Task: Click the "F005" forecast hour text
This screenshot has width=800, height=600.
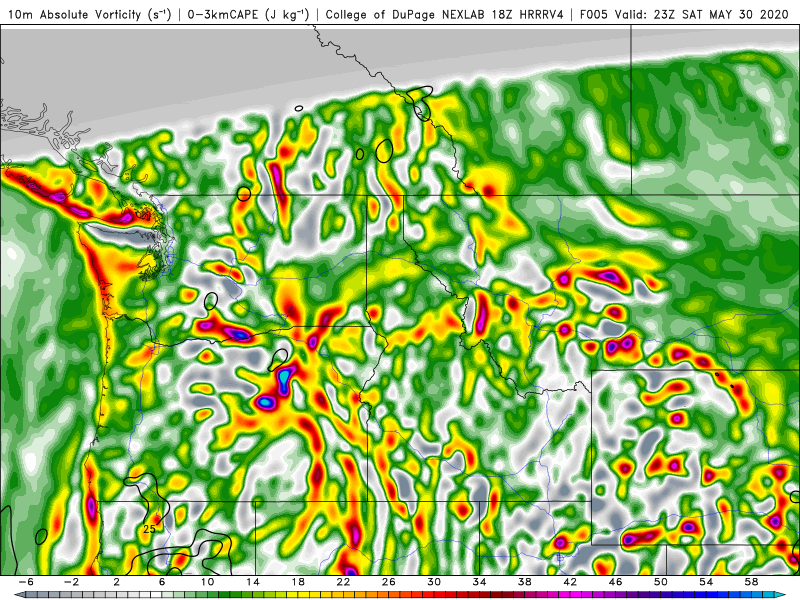Action: (593, 14)
